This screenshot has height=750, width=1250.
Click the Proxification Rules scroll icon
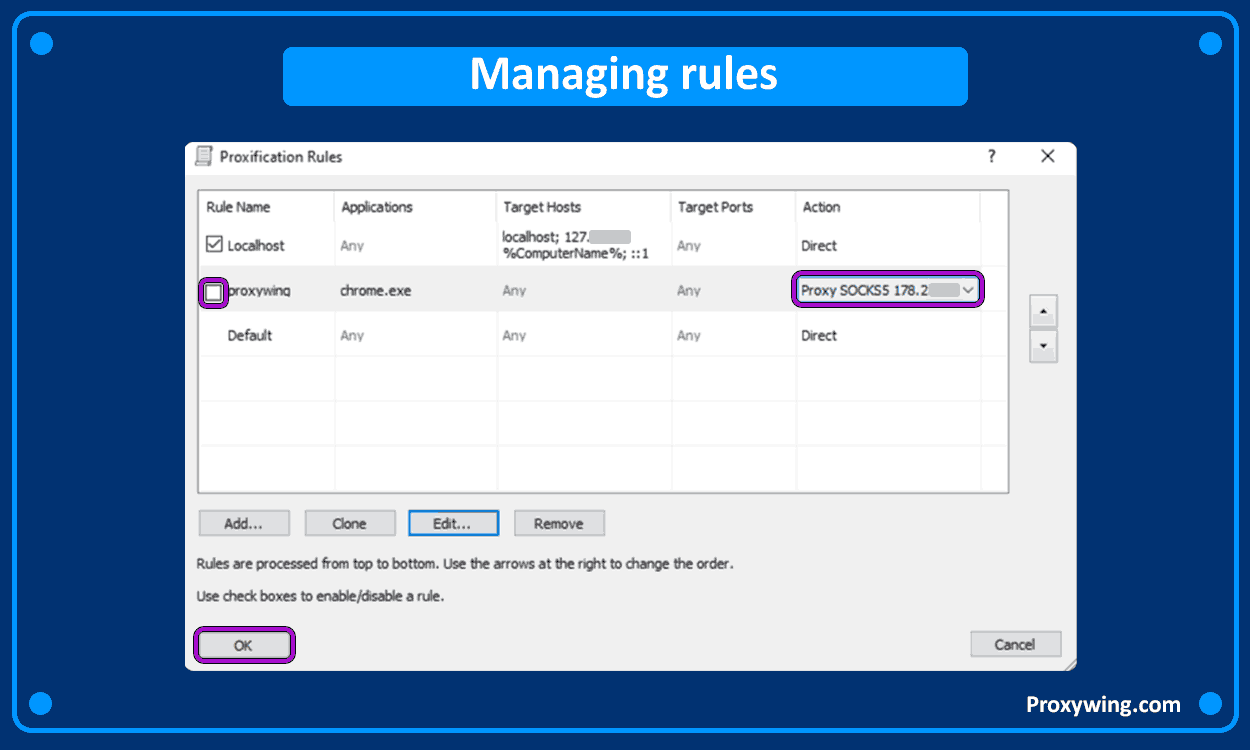pyautogui.click(x=203, y=157)
